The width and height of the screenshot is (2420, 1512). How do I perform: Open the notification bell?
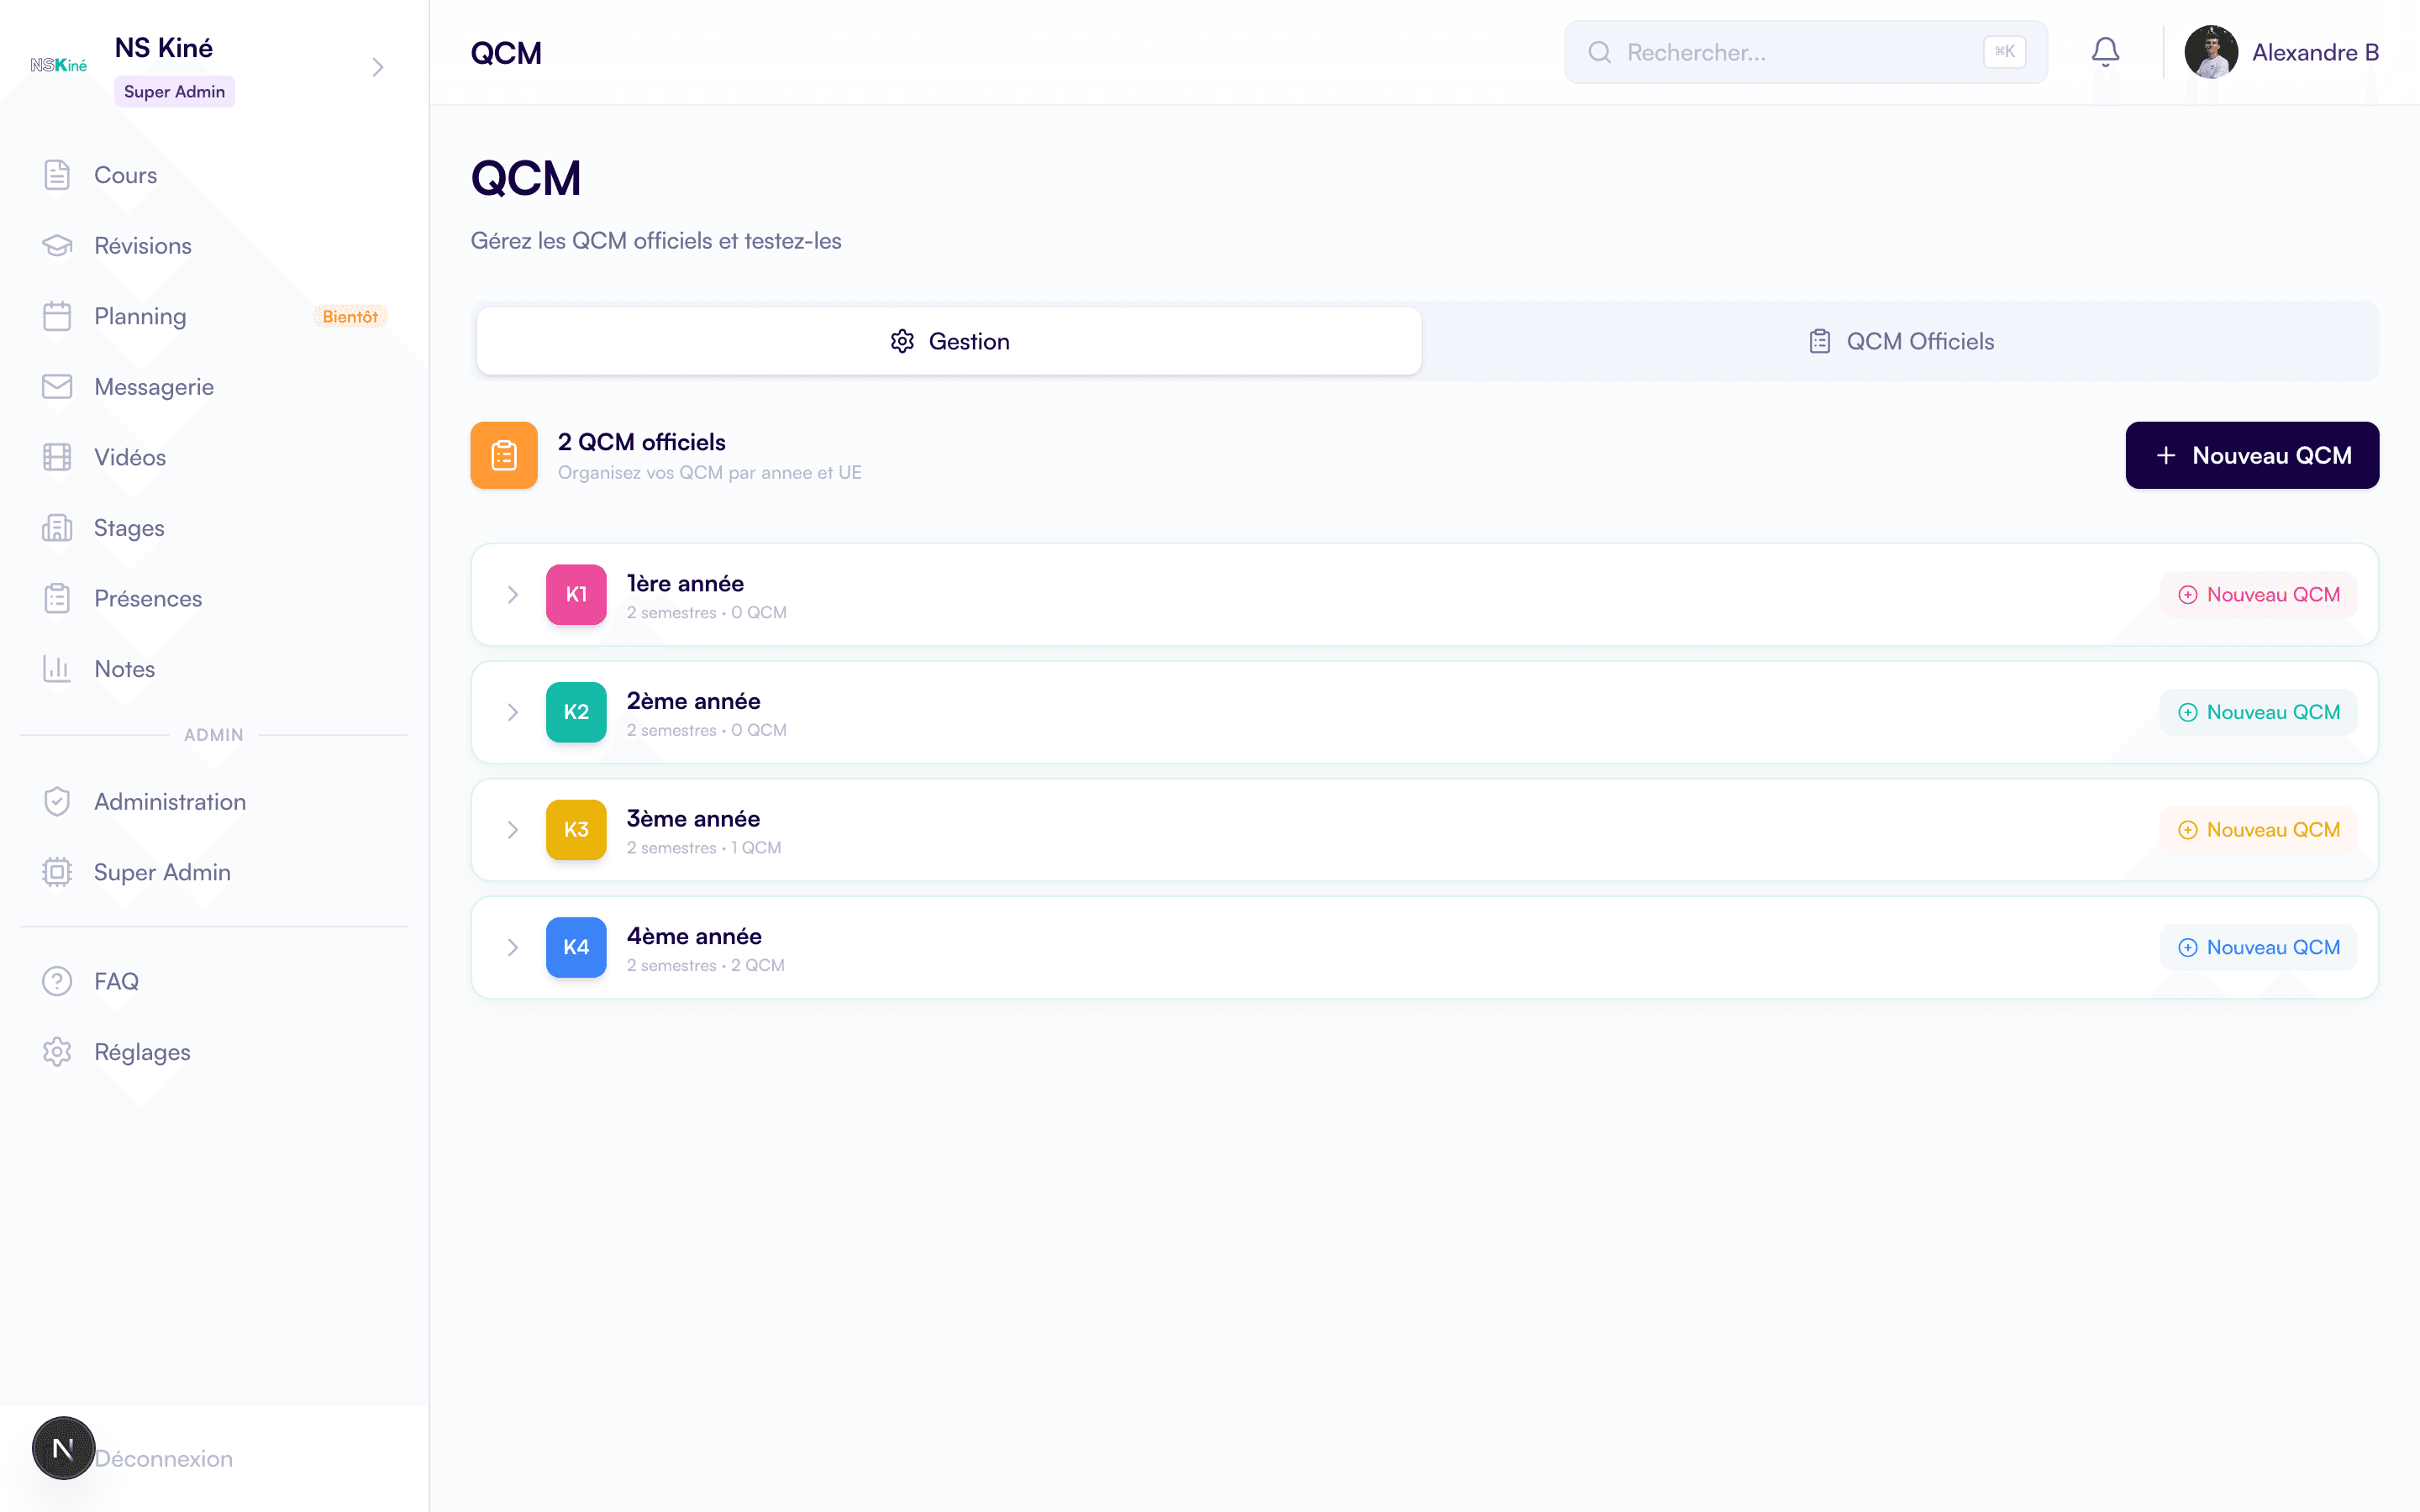(x=2106, y=51)
